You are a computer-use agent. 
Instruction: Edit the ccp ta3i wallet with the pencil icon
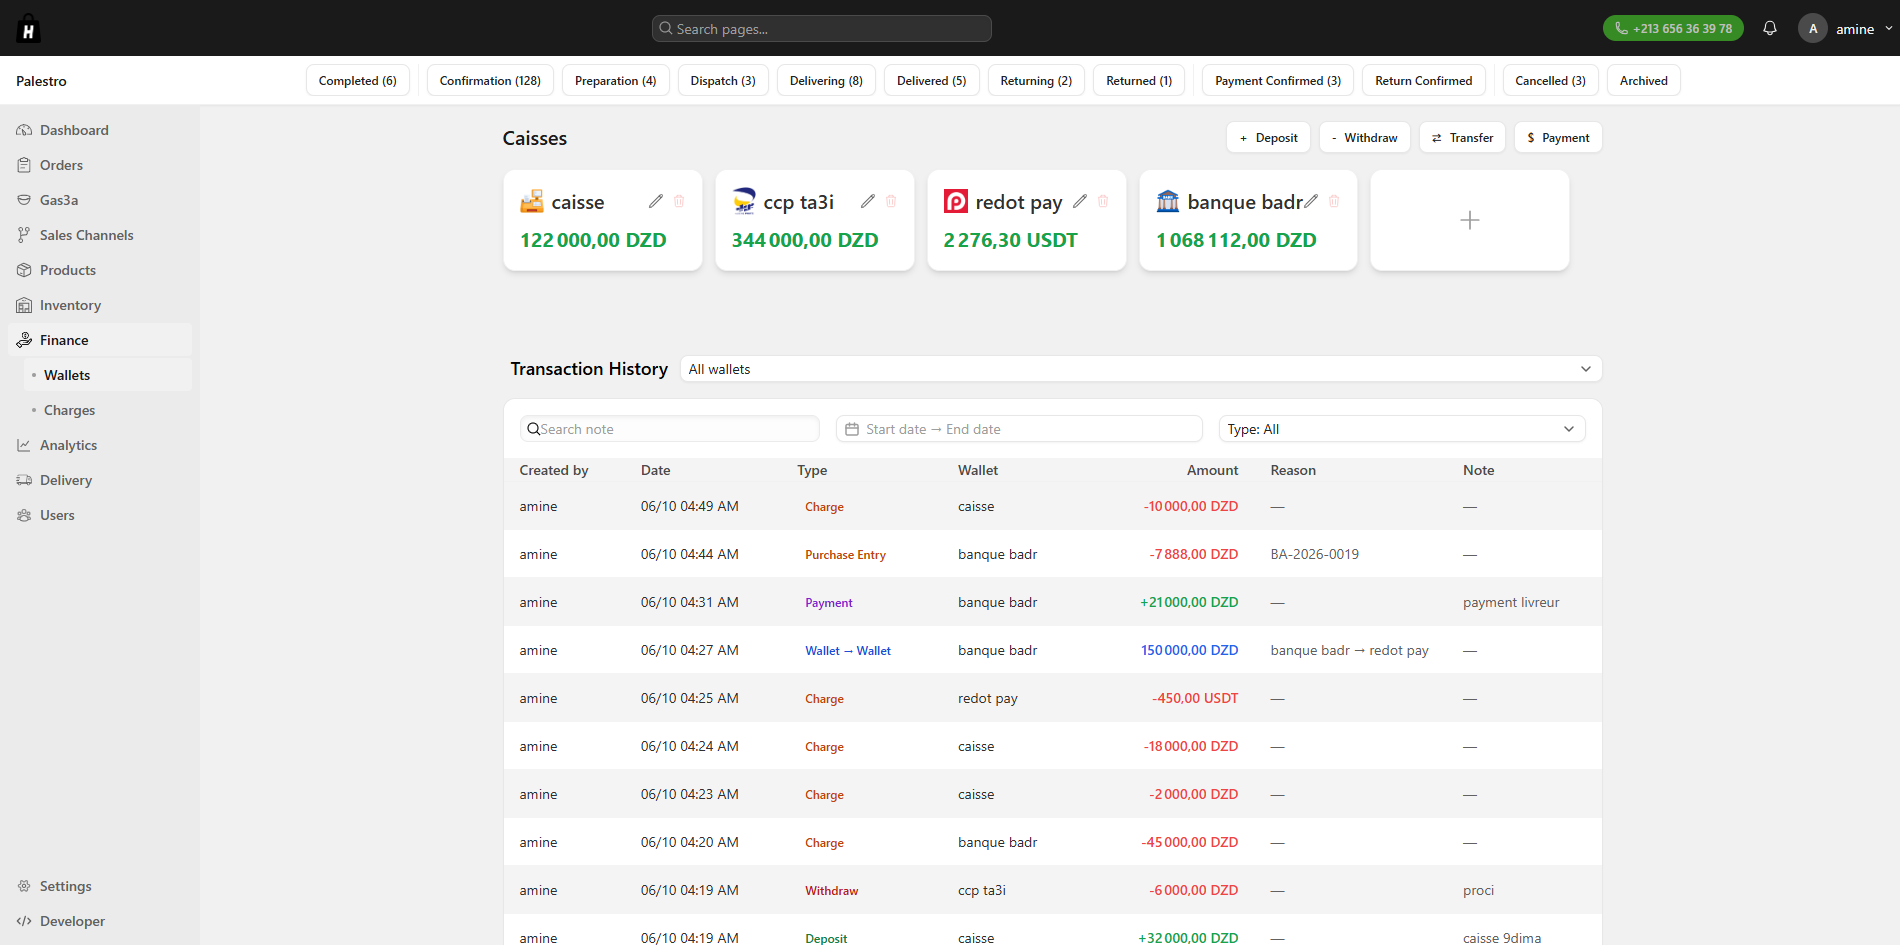pyautogui.click(x=868, y=201)
